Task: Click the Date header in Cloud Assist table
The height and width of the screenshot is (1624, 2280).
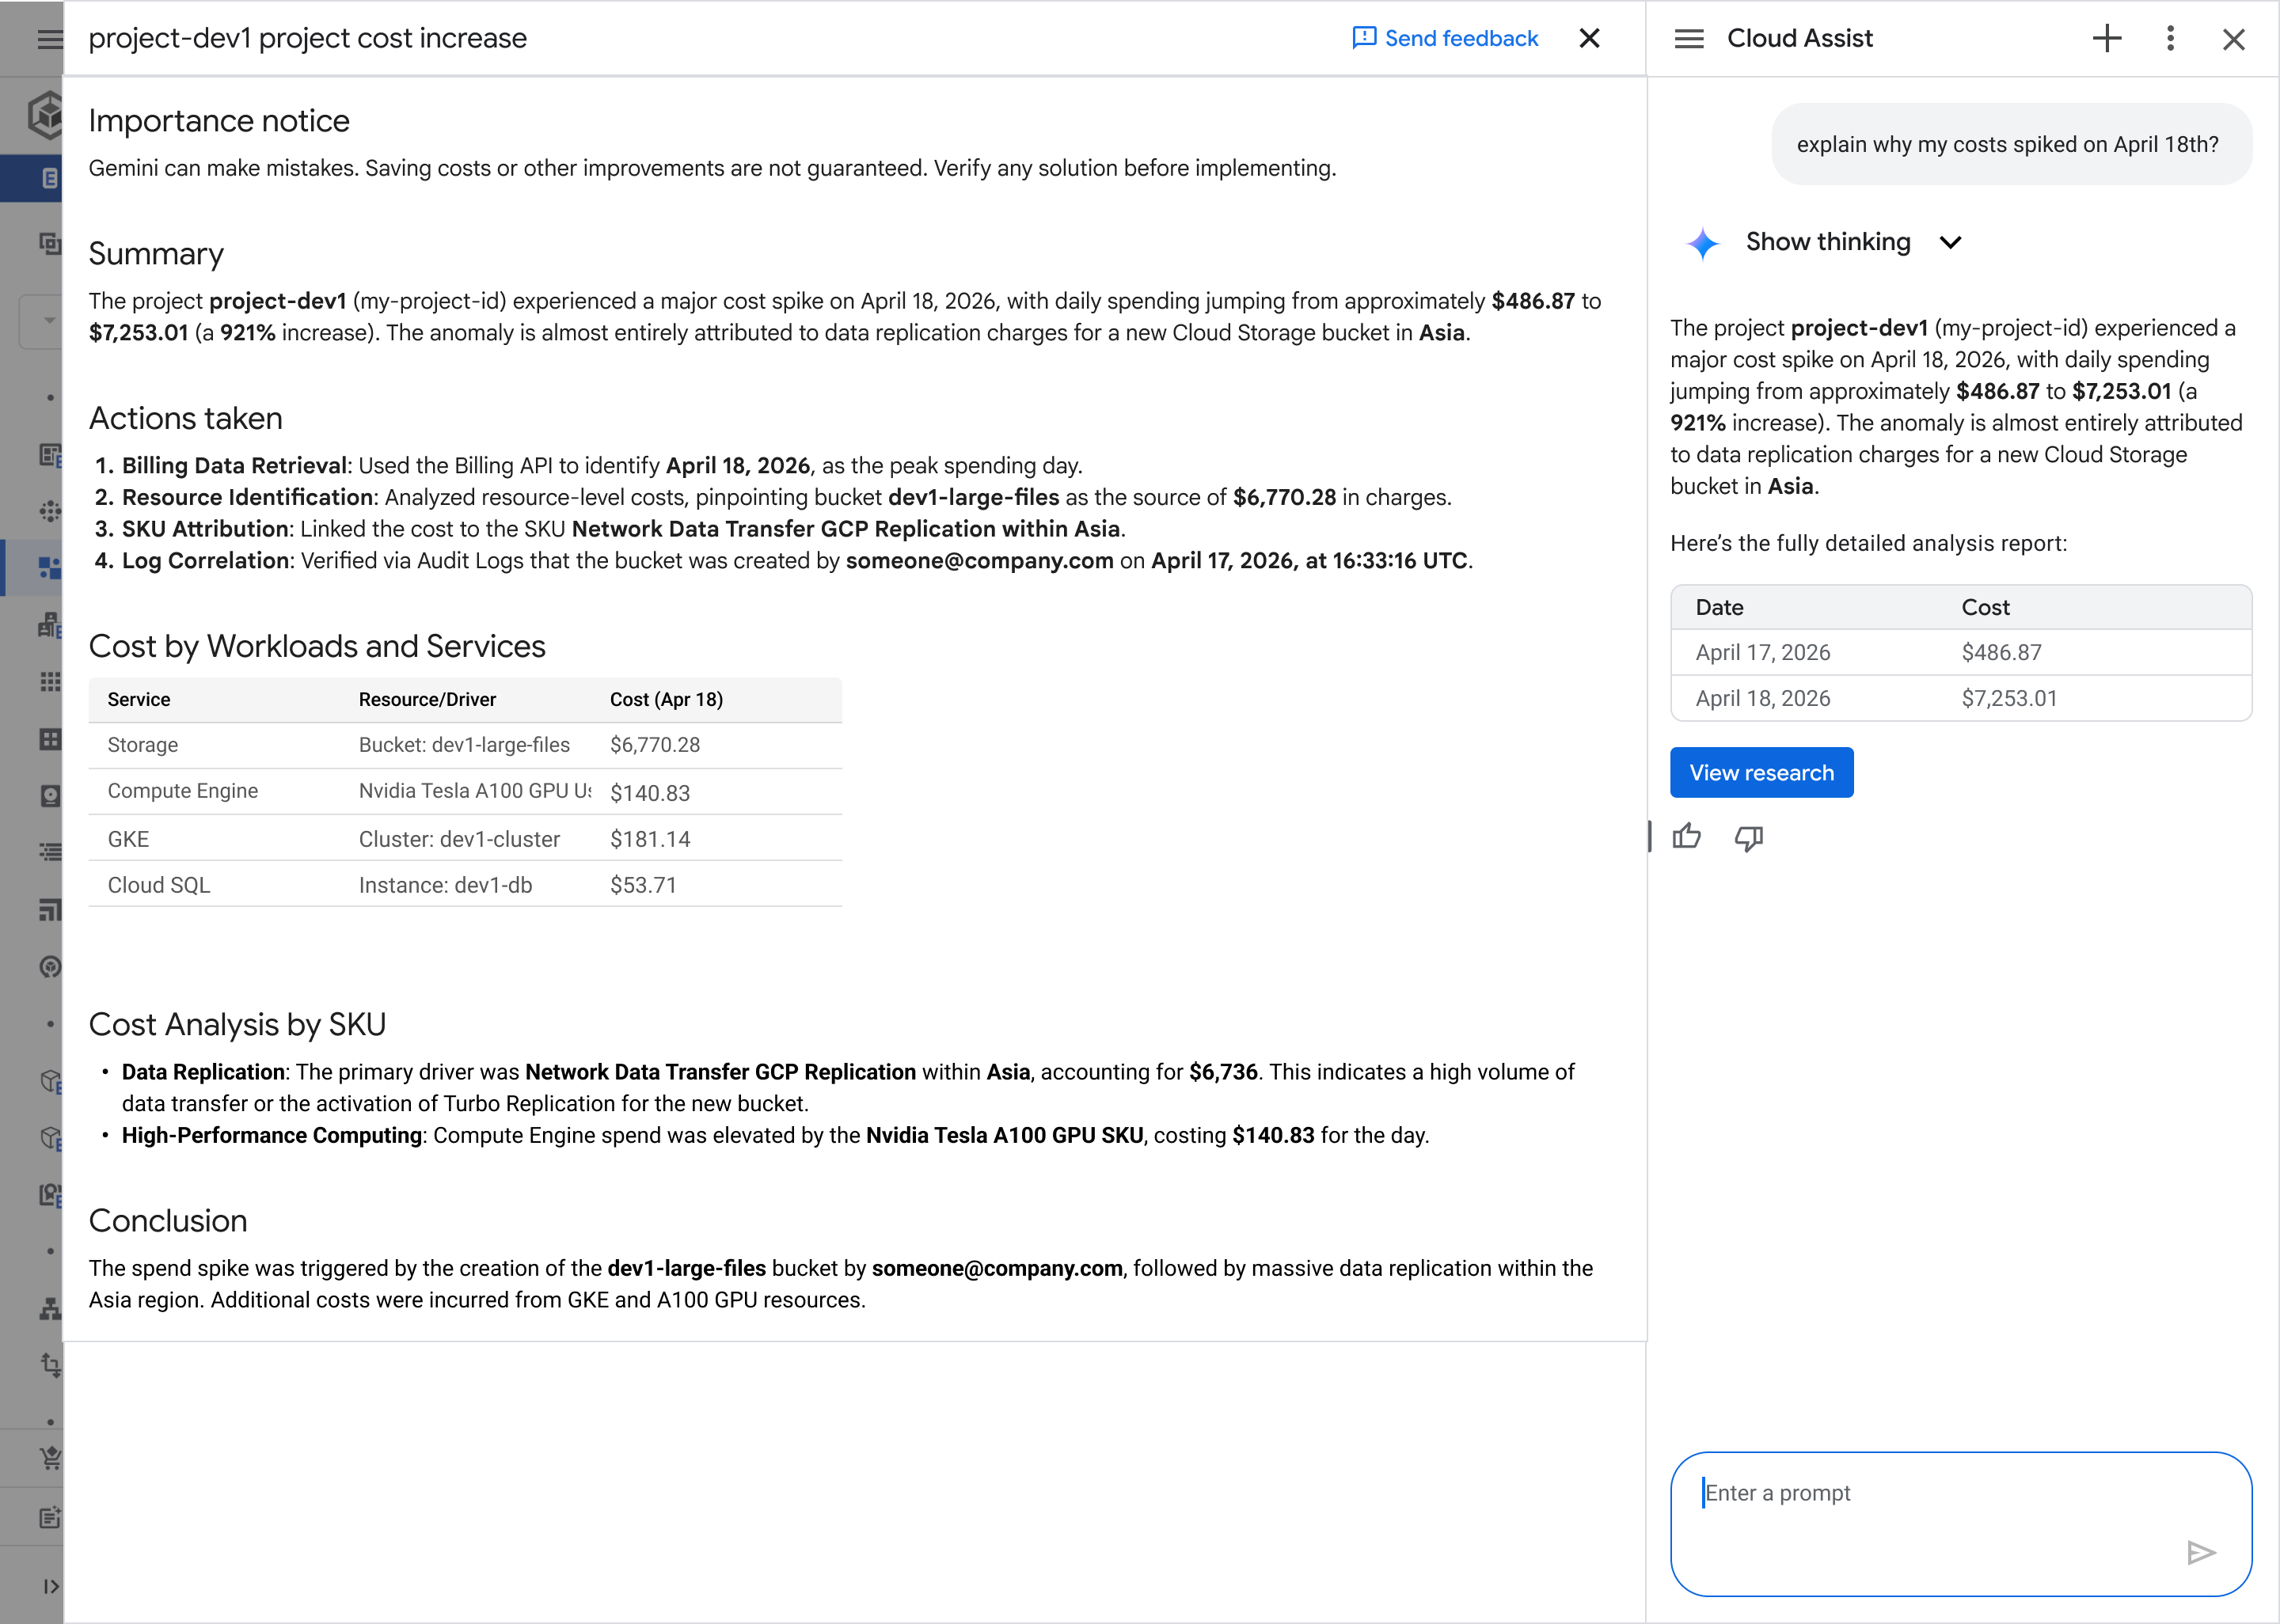Action: (x=1719, y=607)
